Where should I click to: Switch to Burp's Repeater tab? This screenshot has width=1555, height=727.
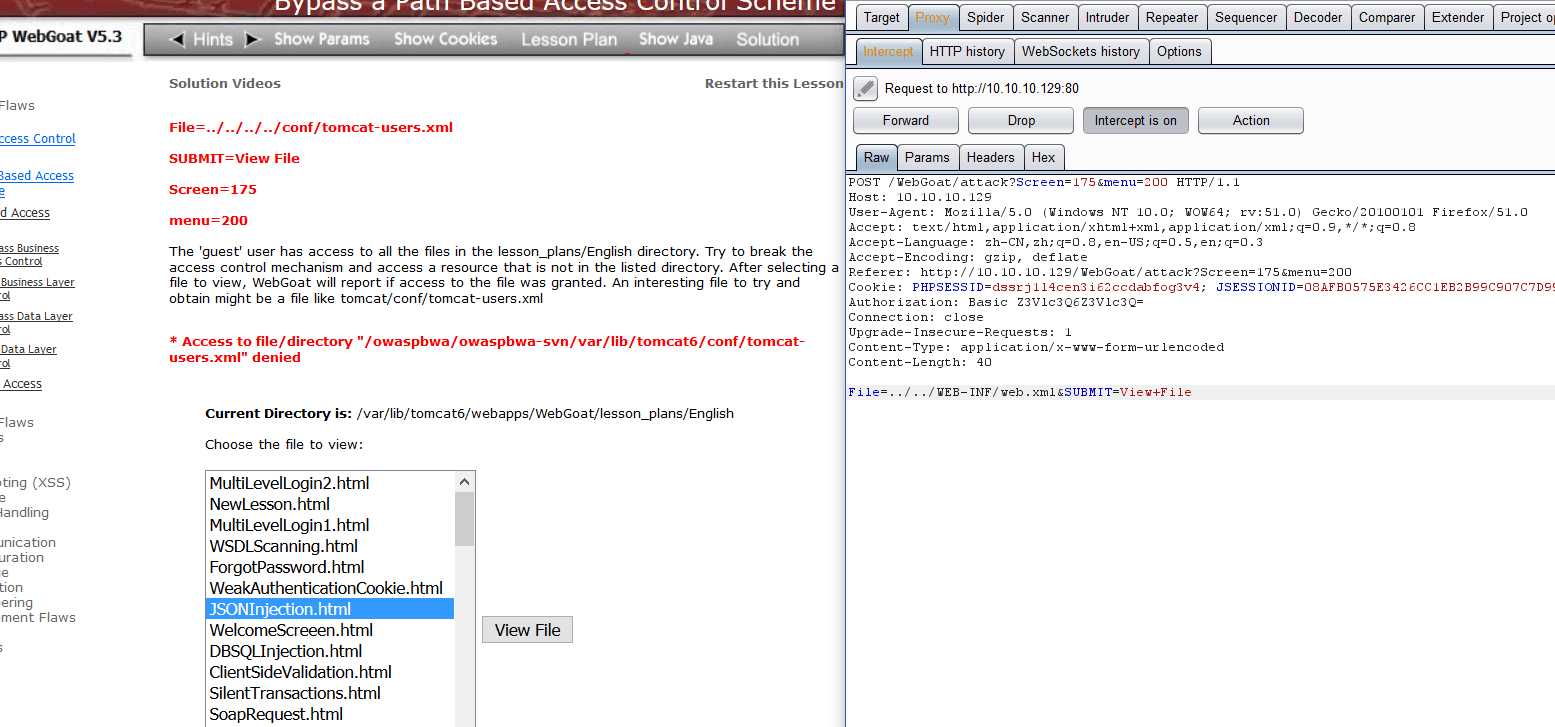(x=1172, y=17)
